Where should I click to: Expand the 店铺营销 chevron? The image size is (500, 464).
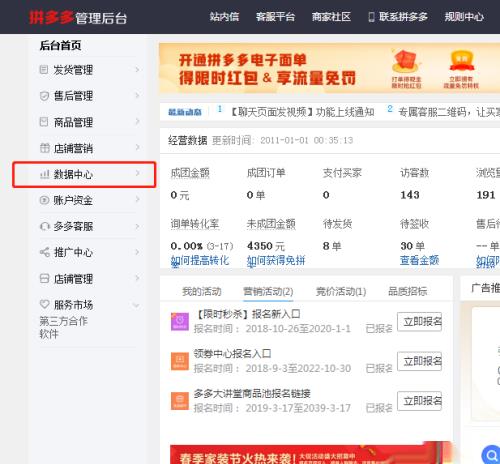pyautogui.click(x=137, y=147)
